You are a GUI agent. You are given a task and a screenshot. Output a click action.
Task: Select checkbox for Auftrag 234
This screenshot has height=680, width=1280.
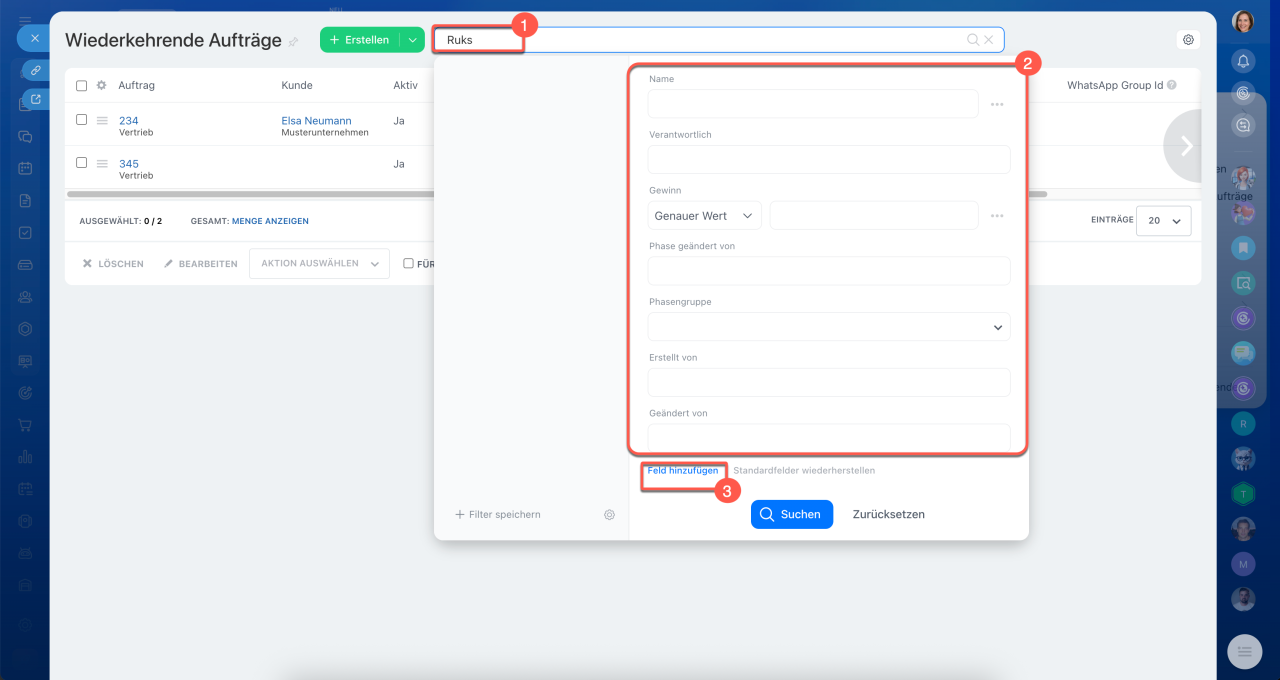(x=82, y=120)
